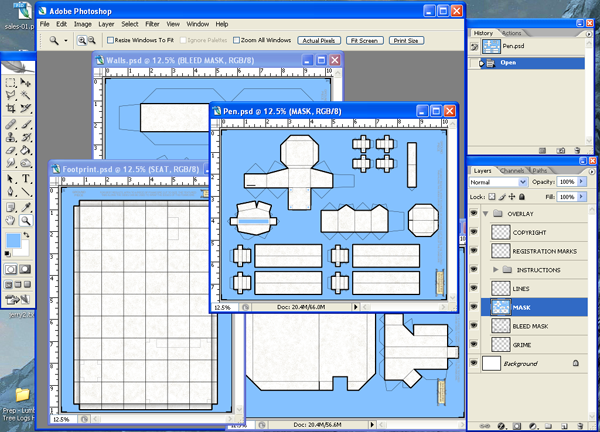Select the Eyedropper tool

click(25, 207)
